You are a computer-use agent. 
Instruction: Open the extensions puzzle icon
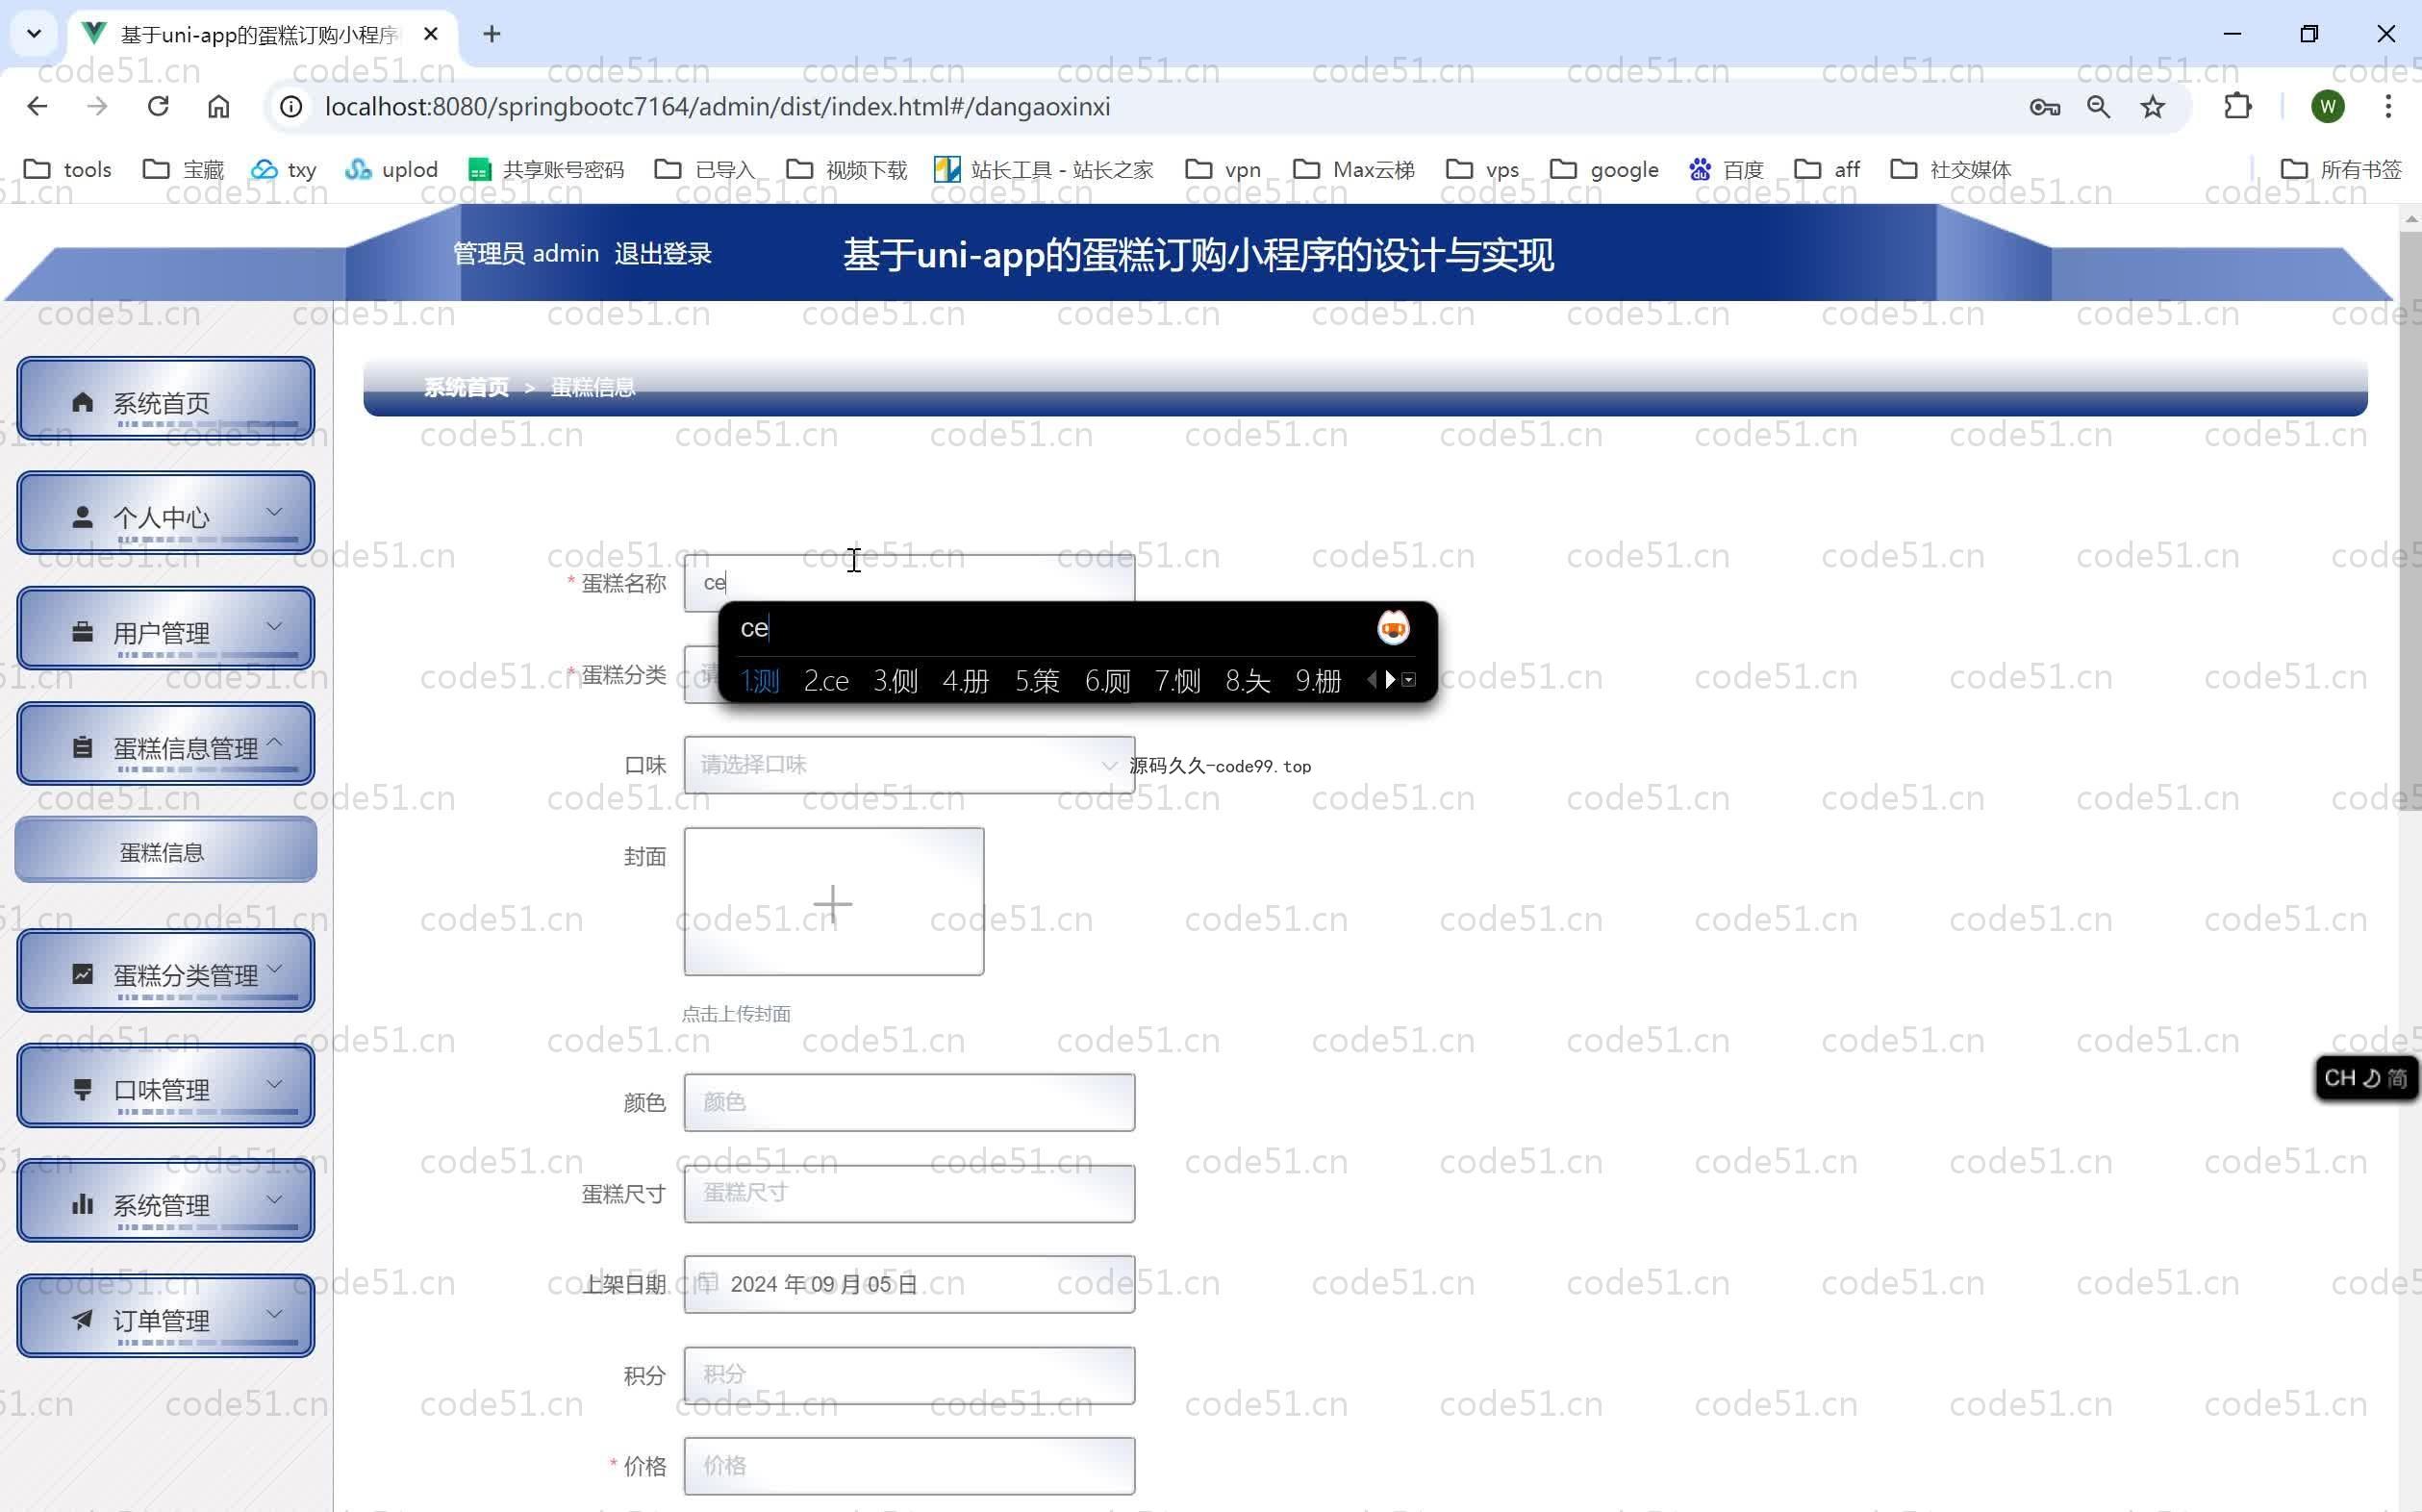pyautogui.click(x=2238, y=106)
